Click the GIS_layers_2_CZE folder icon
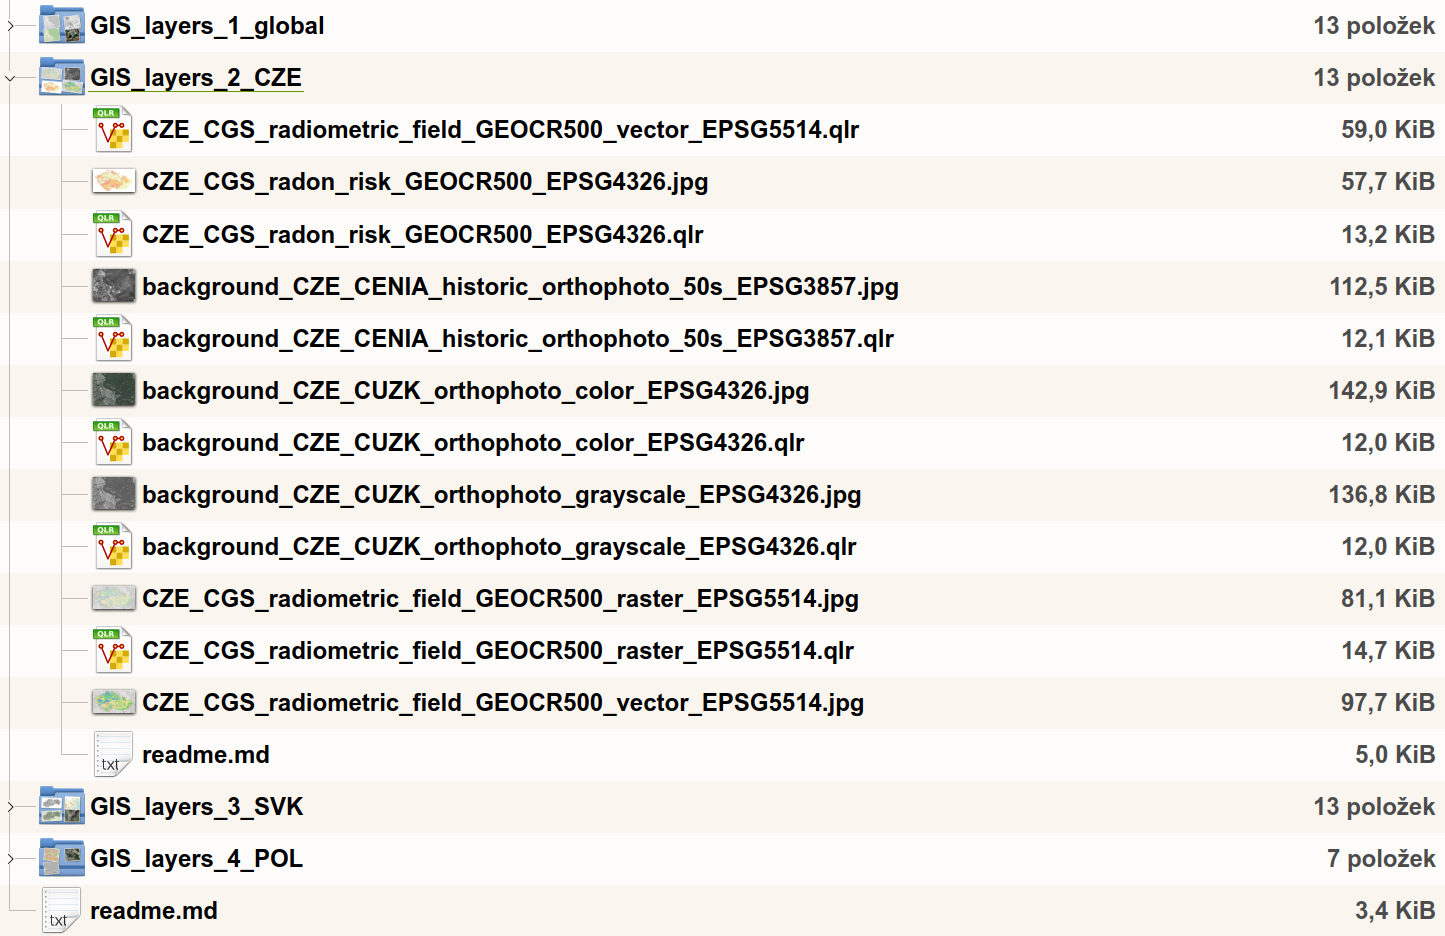Image resolution: width=1445 pixels, height=936 pixels. (x=61, y=78)
